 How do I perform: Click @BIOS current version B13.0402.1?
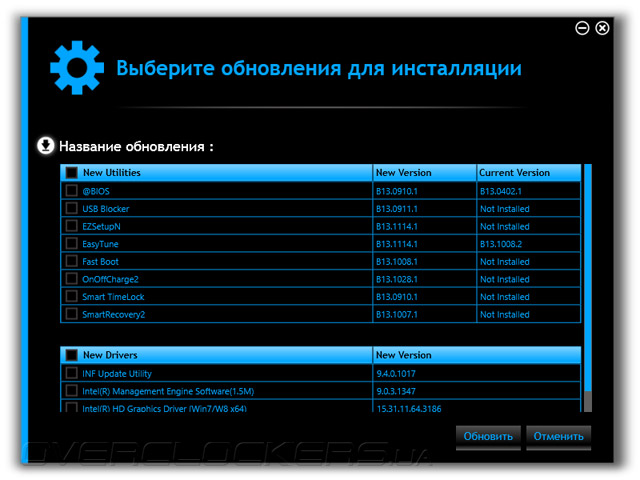[x=500, y=191]
